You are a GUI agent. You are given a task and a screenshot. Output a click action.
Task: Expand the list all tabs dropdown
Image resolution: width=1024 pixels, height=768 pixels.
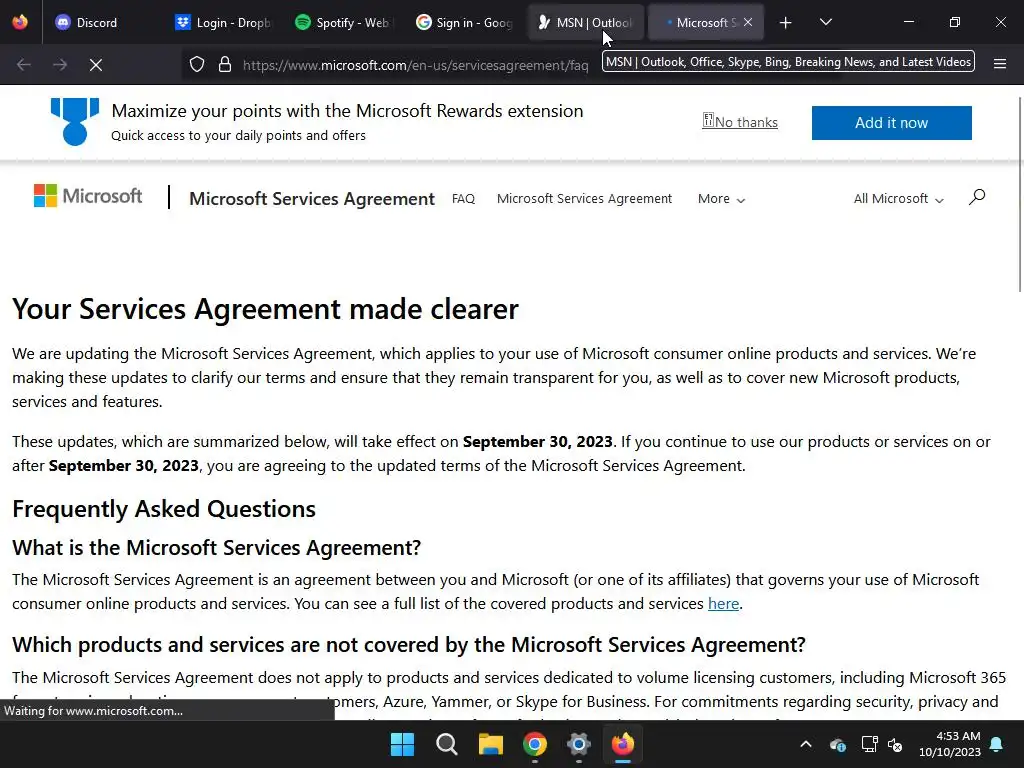tap(825, 22)
